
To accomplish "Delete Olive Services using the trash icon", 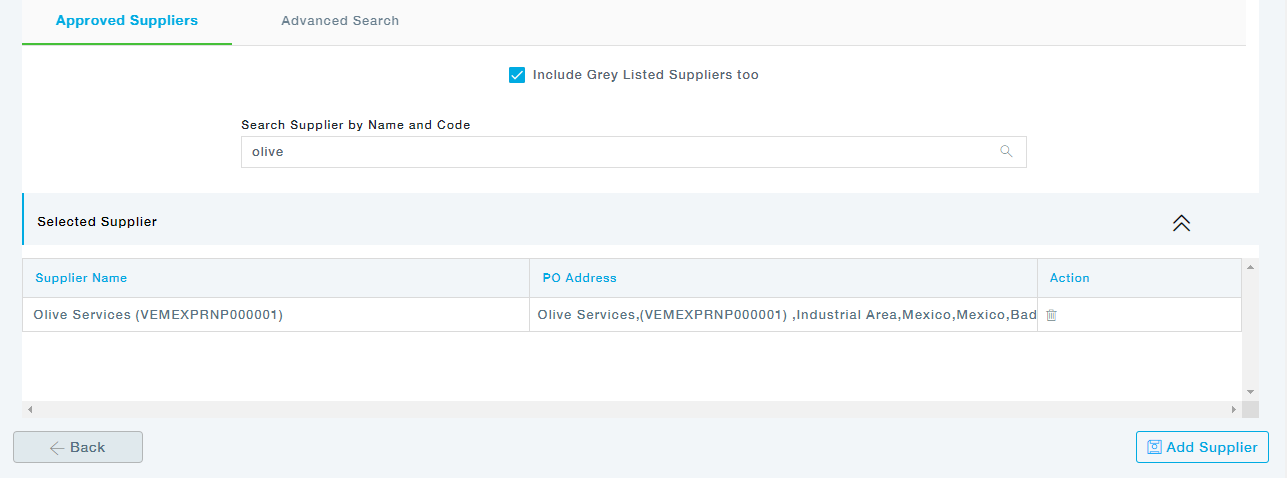I will click(x=1051, y=315).
